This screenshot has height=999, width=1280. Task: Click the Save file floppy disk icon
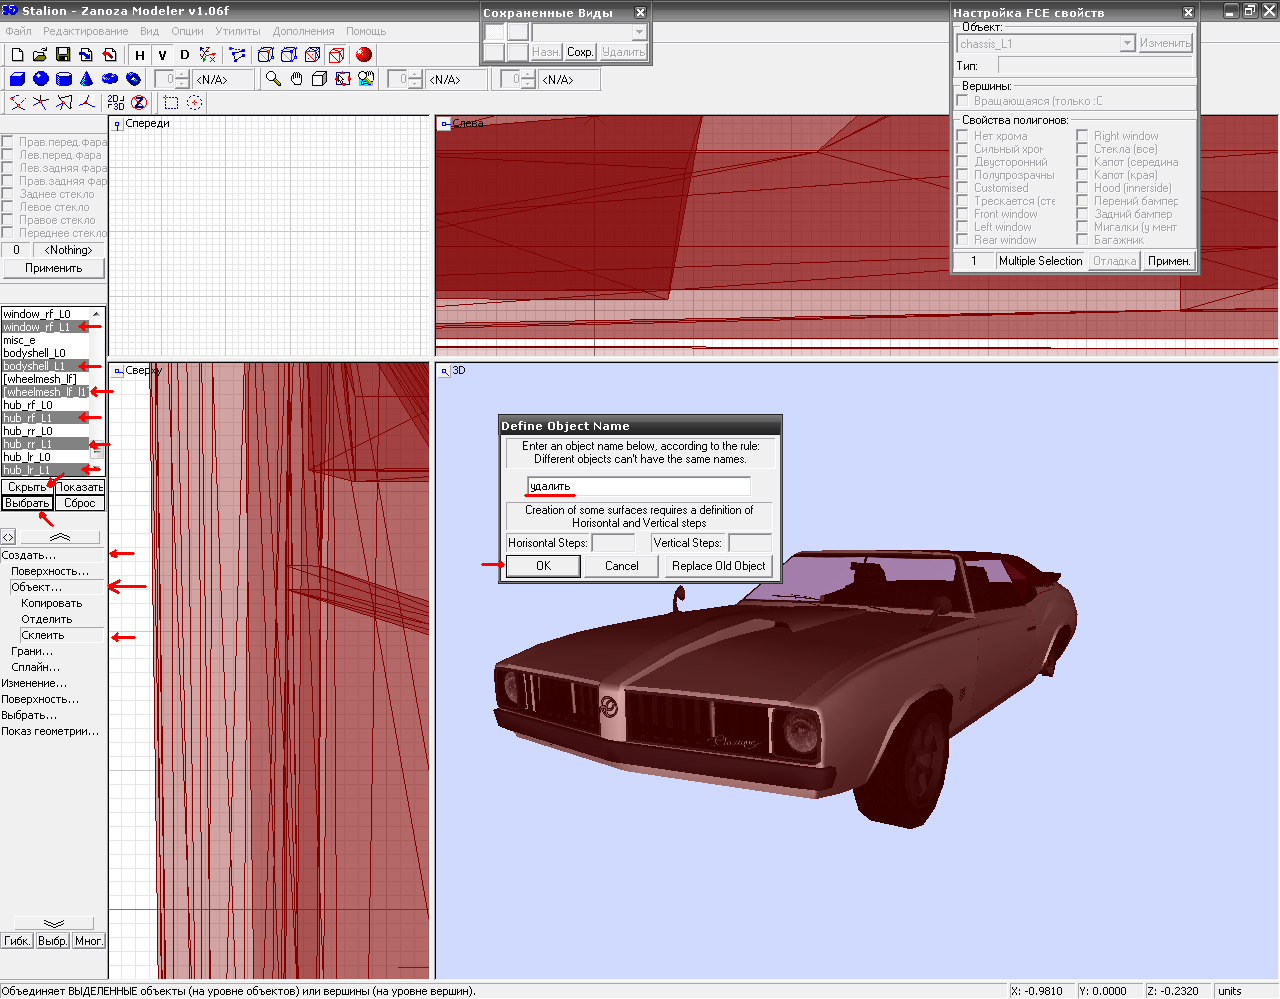(63, 55)
